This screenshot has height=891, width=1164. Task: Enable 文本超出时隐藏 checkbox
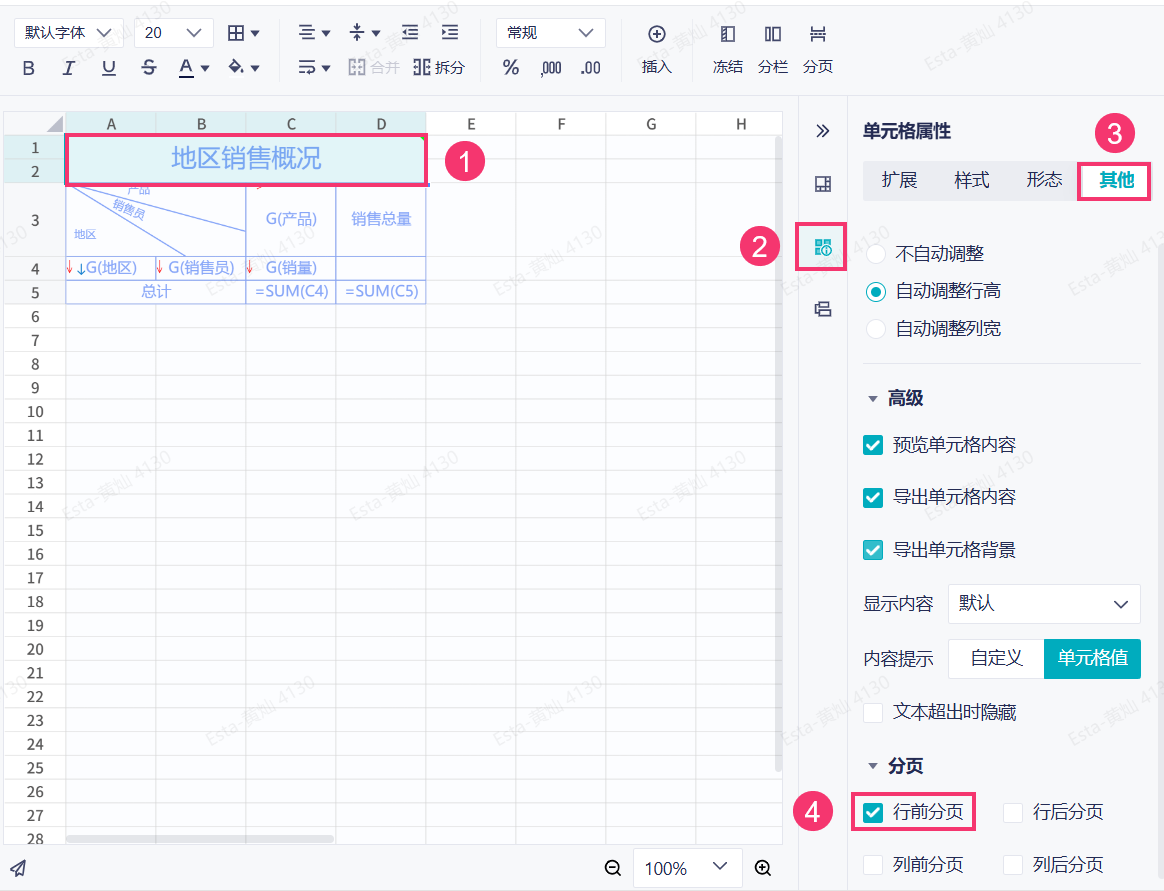873,712
